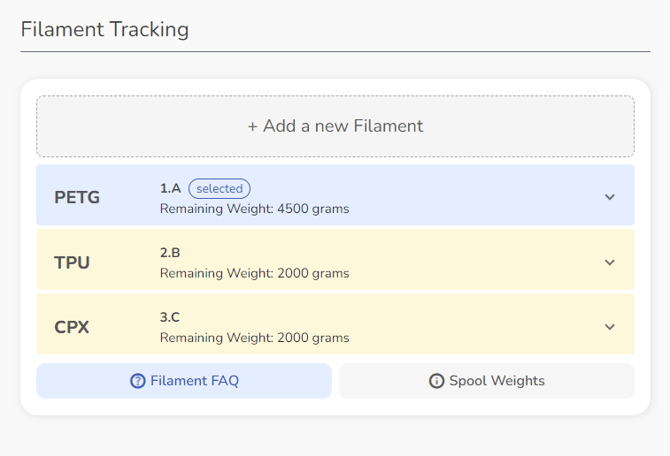Click the CPX material label
Screen dimensions: 670x456
[x=72, y=327]
